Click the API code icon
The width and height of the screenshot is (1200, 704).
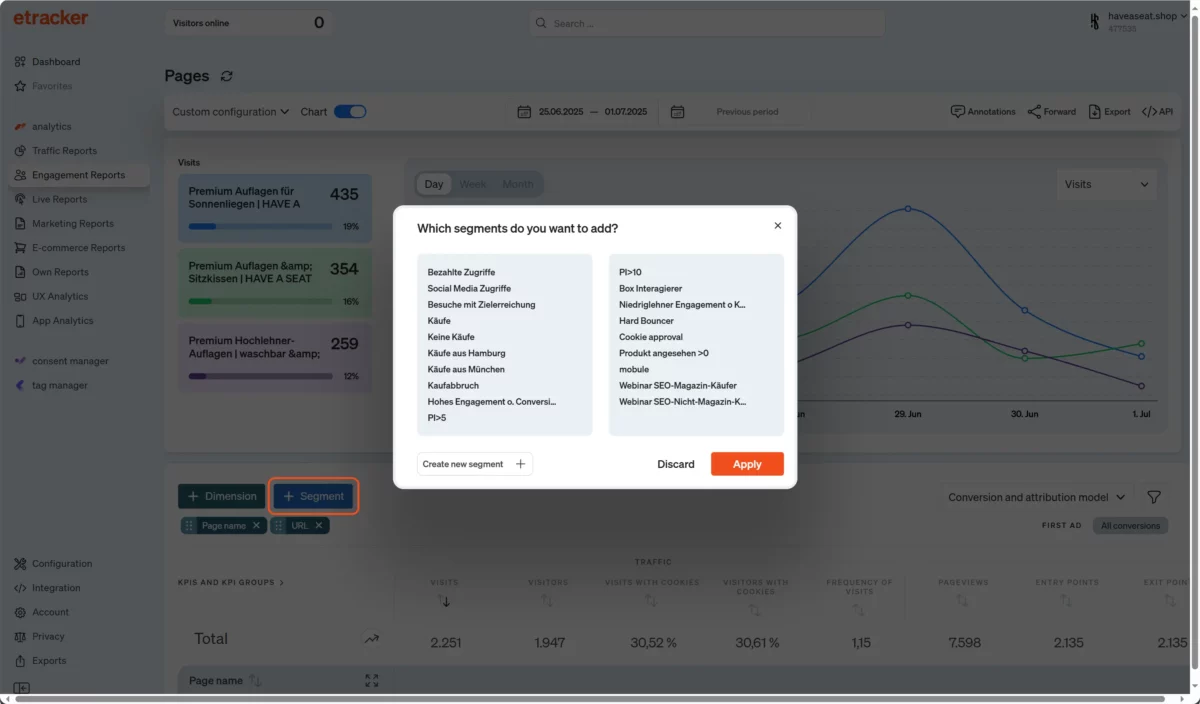(x=1149, y=112)
